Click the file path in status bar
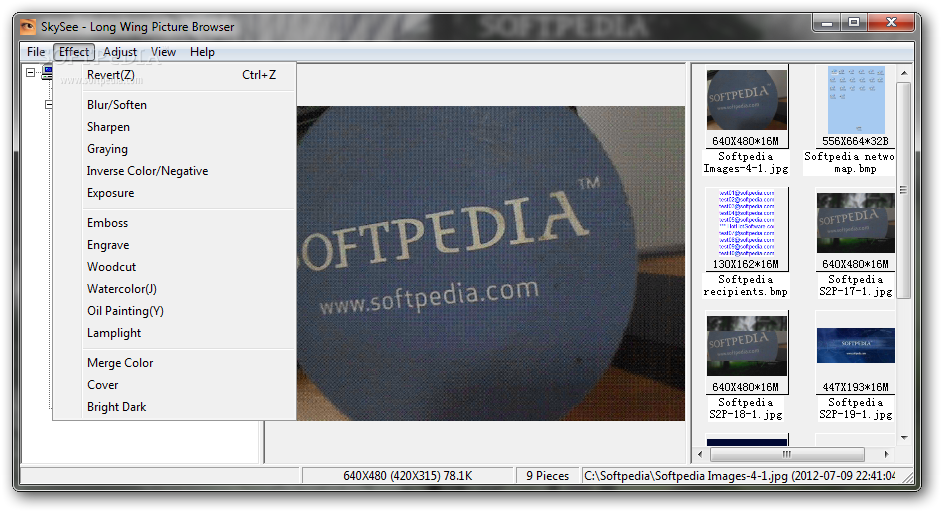The width and height of the screenshot is (942, 512). coord(740,476)
